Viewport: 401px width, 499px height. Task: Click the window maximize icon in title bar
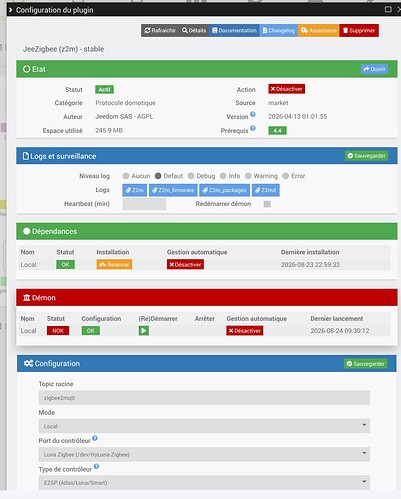pos(388,9)
